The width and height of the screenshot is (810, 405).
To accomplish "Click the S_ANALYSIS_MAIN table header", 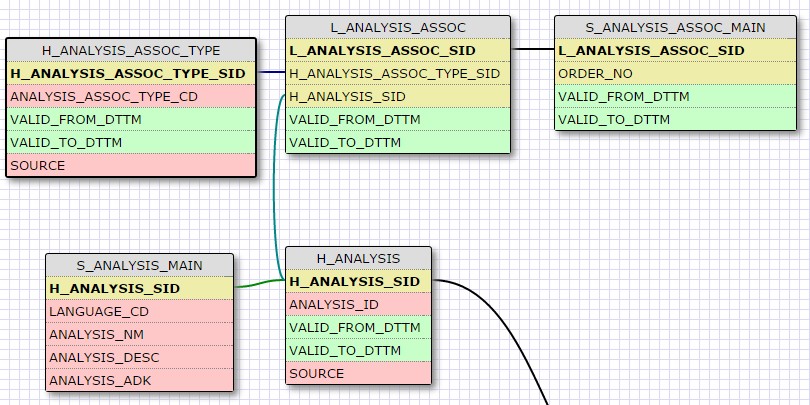I will [x=139, y=265].
